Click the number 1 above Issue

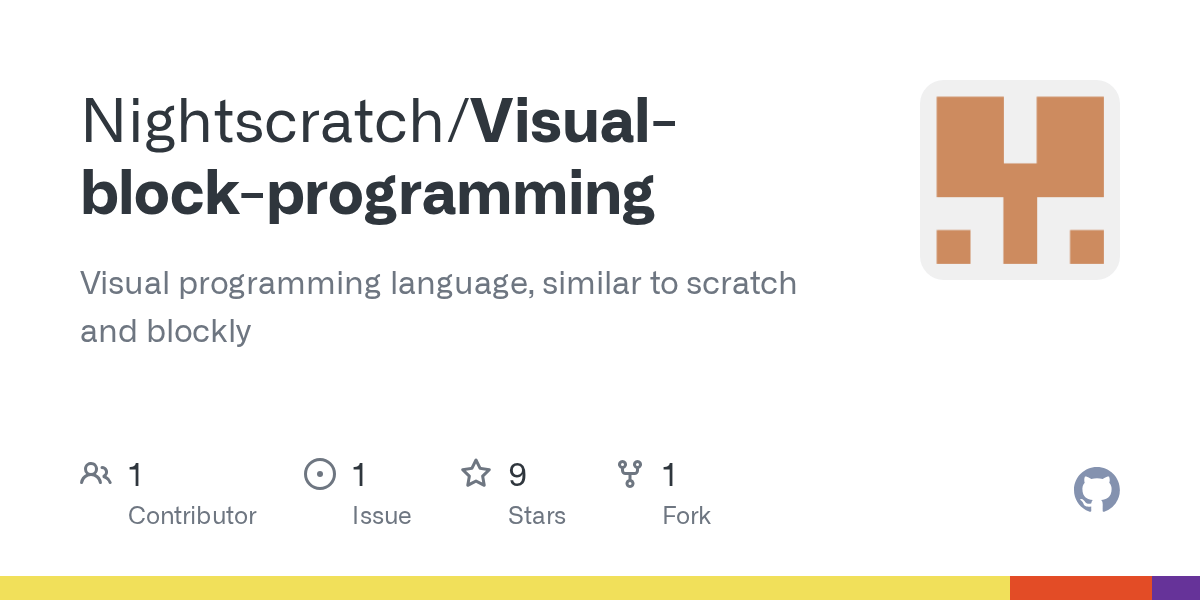pyautogui.click(x=359, y=475)
